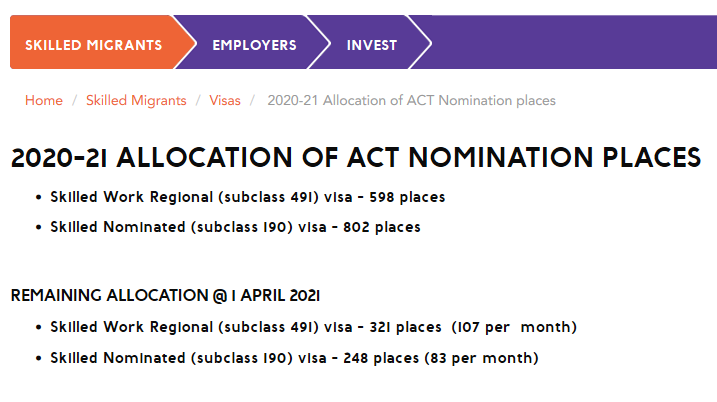Click the 248 places (83 per month) line

[x=294, y=357]
